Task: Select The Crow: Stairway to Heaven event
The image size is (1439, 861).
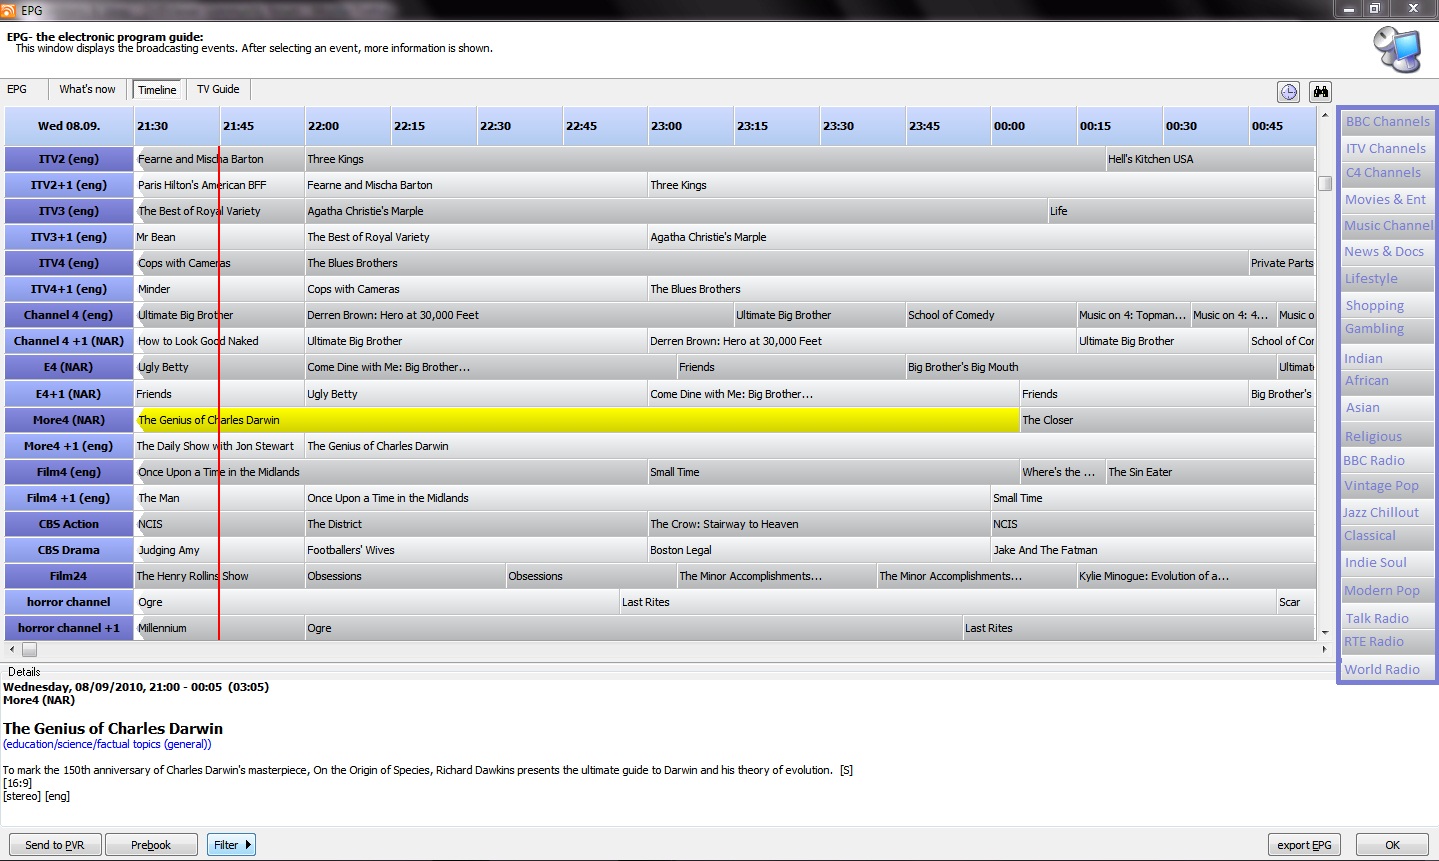Action: tap(819, 524)
